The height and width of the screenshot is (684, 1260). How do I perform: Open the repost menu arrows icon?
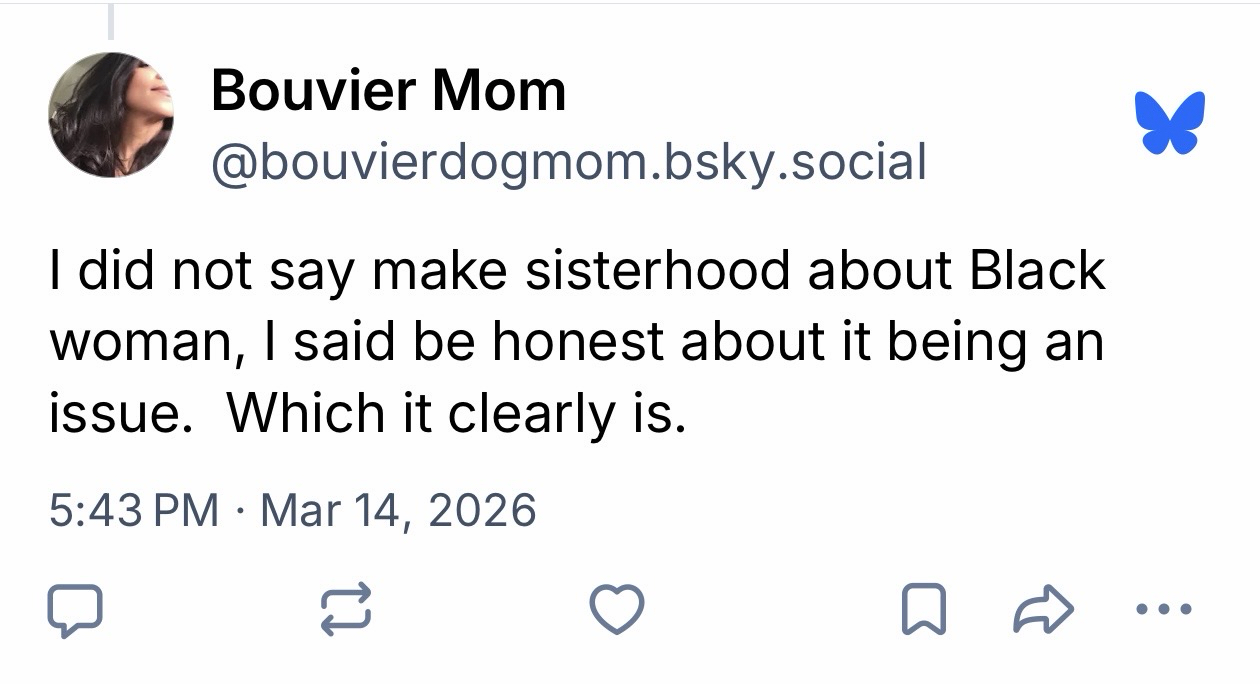pos(346,609)
